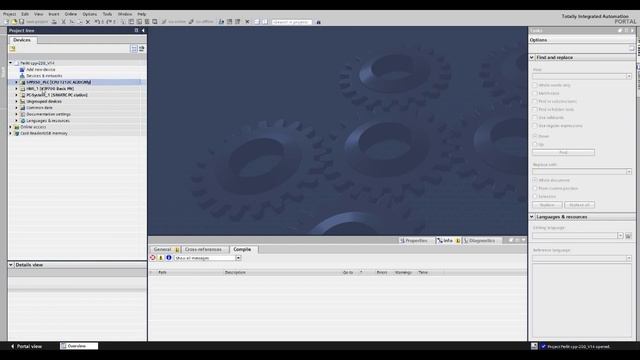The width and height of the screenshot is (640, 360).
Task: Expand the selected PLC CPU 1212C node
Action: tap(16, 82)
